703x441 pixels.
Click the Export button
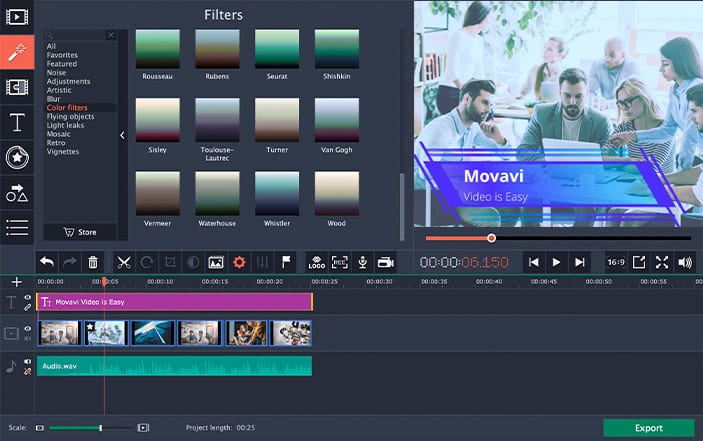[648, 428]
